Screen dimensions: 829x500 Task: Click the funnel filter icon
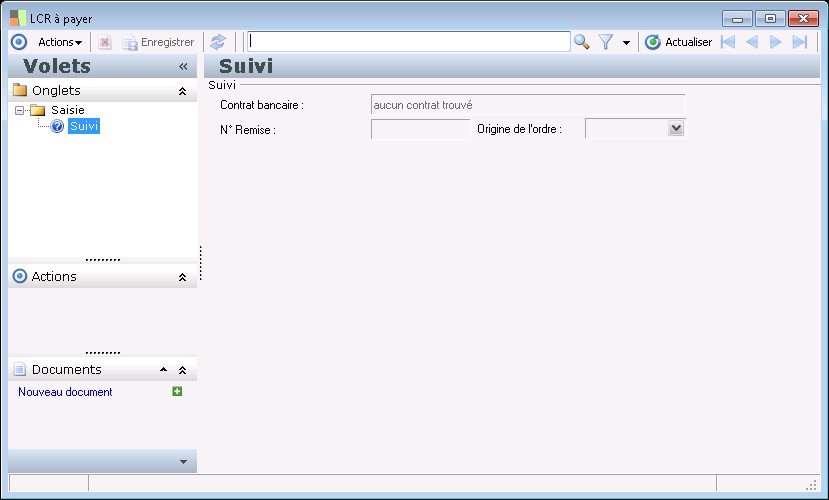coord(606,42)
